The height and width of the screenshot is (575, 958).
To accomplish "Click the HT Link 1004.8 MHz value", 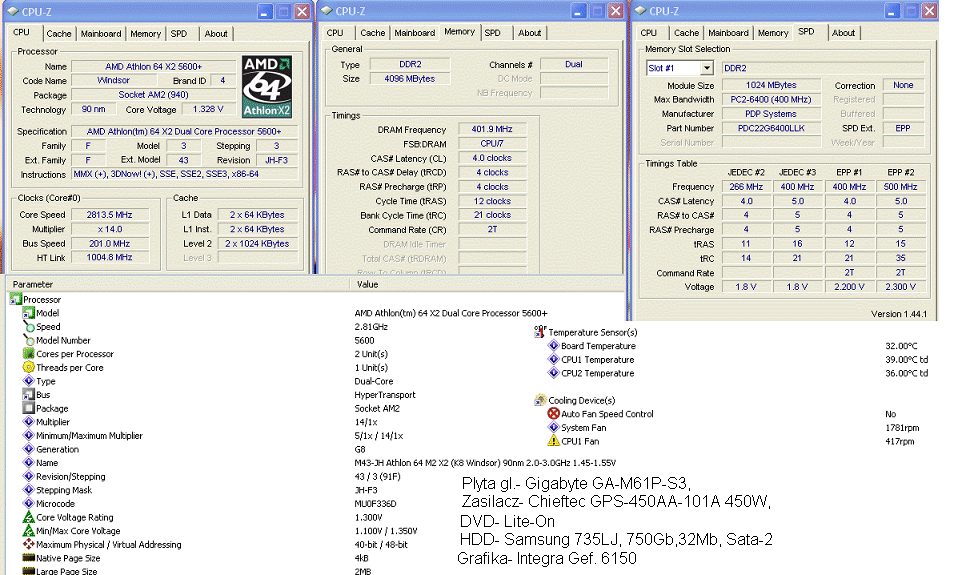I will (109, 257).
